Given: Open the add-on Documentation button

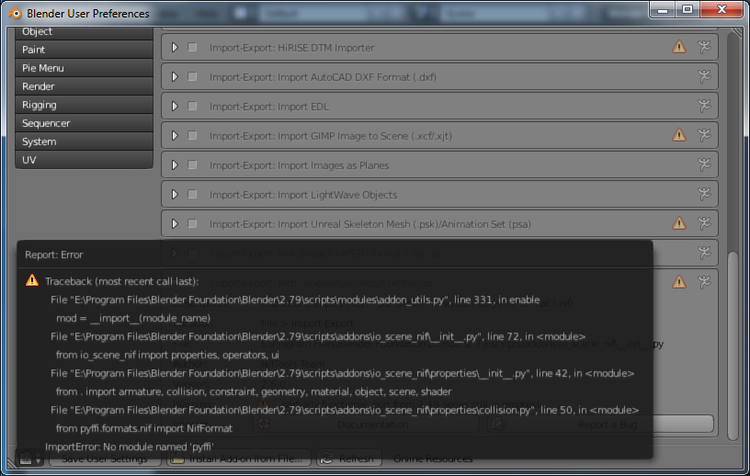Looking at the screenshot, I should point(366,424).
